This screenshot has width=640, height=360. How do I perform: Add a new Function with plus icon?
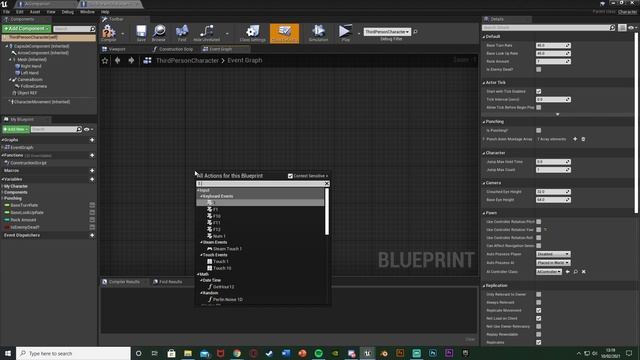(92, 156)
